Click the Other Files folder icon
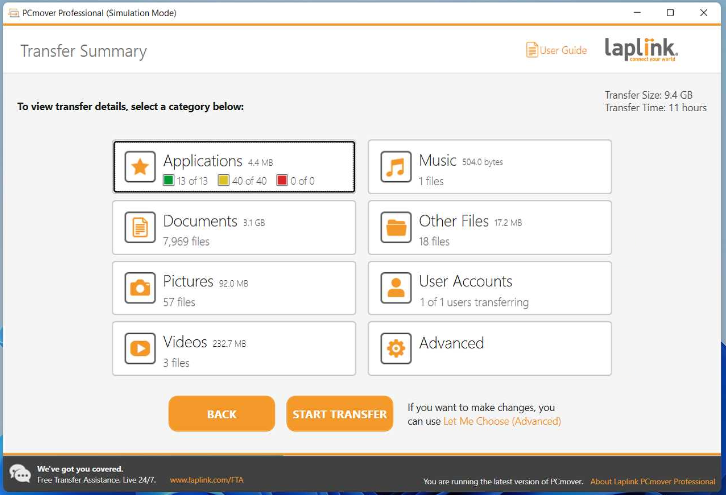This screenshot has height=495, width=726. pyautogui.click(x=396, y=227)
